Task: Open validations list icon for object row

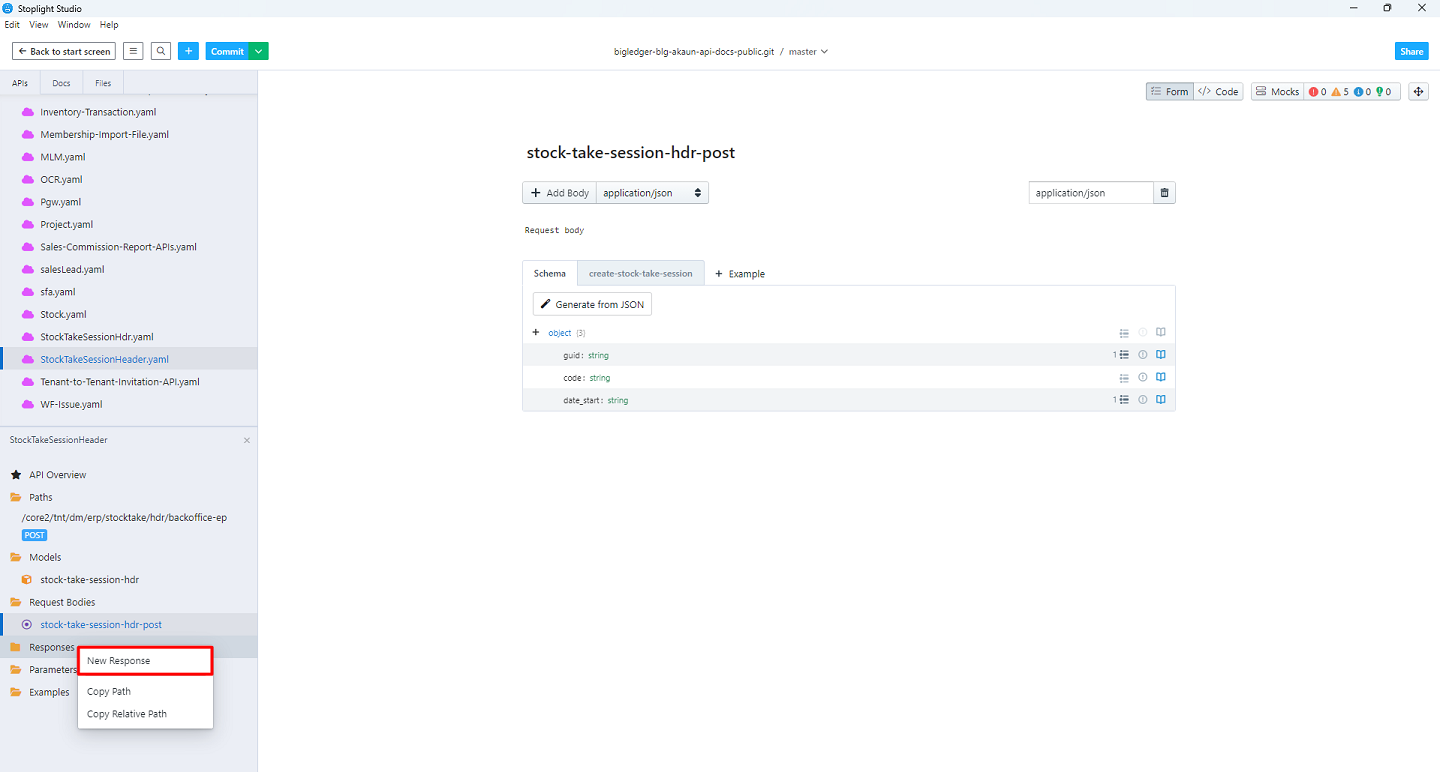Action: point(1124,333)
